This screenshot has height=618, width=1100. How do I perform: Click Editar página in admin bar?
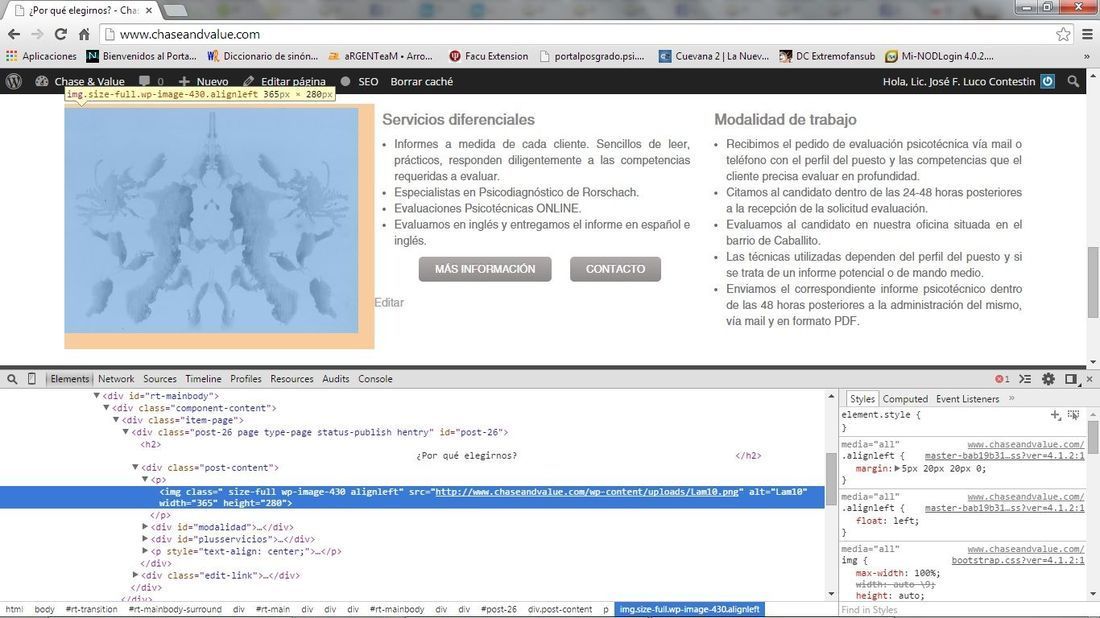(x=284, y=81)
